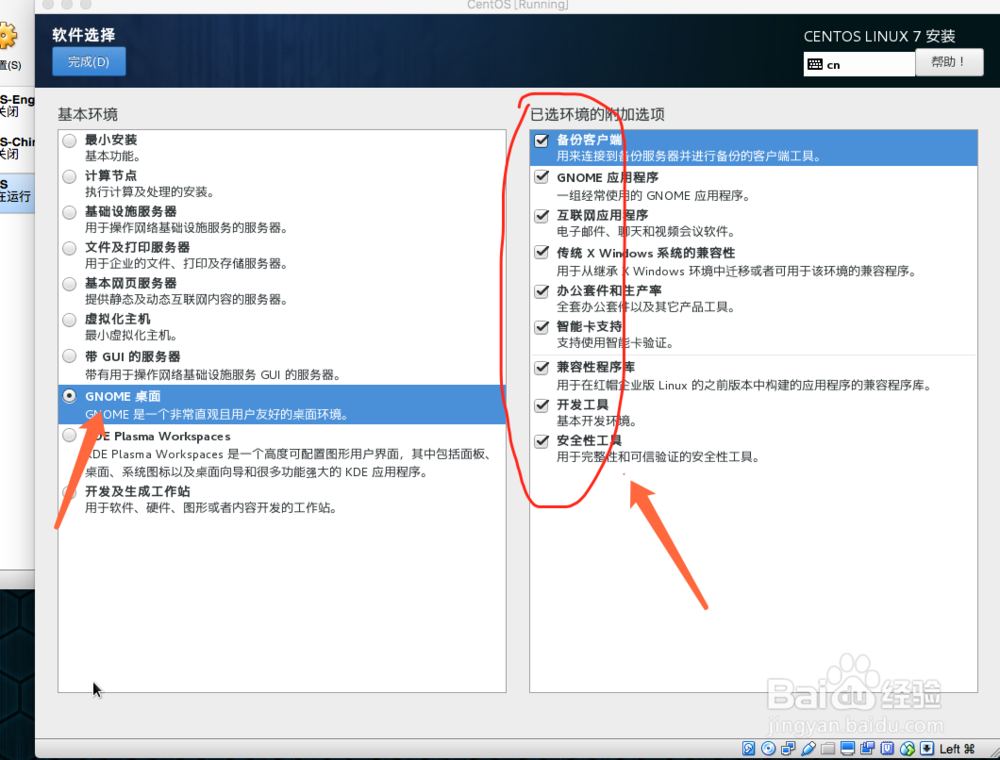Uncheck the 兼容性程序库 checkbox
Image resolution: width=1000 pixels, height=760 pixels.
click(541, 367)
